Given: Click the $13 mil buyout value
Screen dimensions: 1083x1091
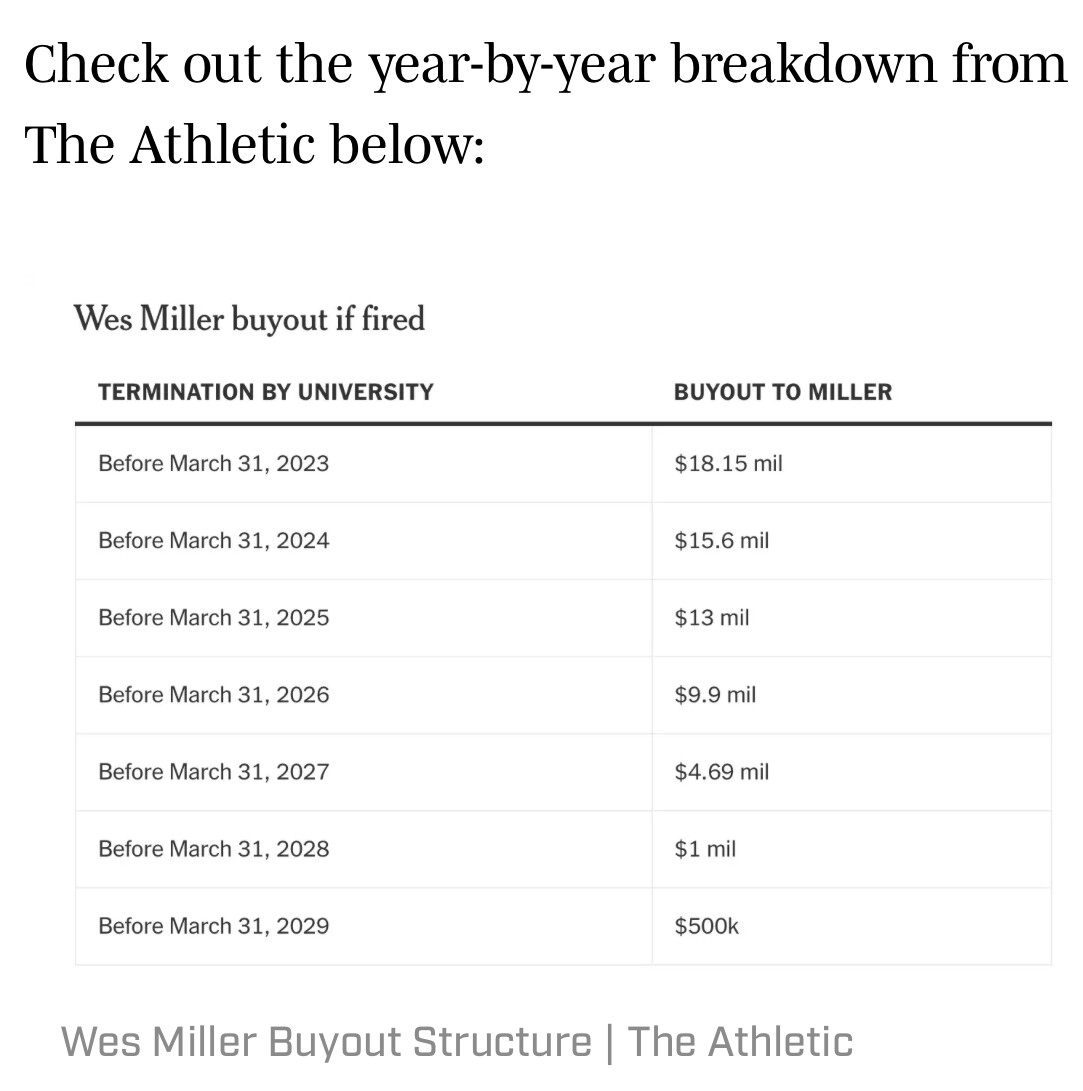Looking at the screenshot, I should pyautogui.click(x=712, y=617).
